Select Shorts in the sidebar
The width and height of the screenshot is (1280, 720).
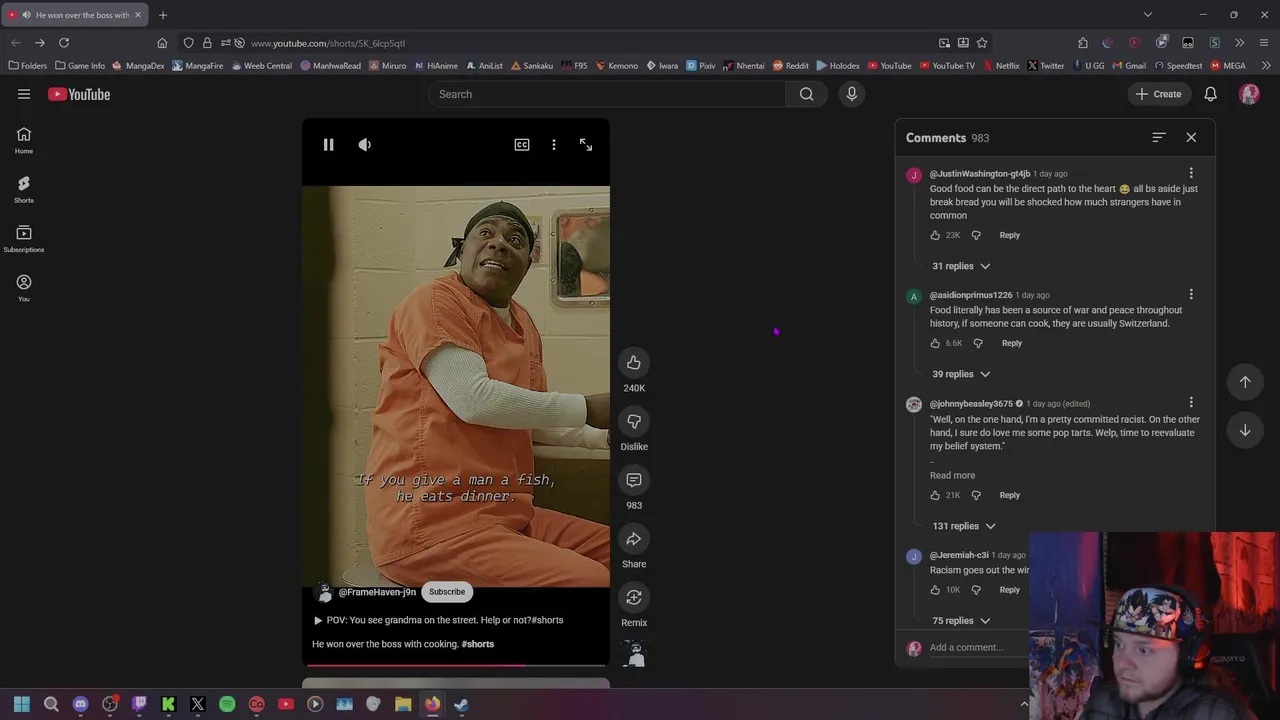pos(24,190)
